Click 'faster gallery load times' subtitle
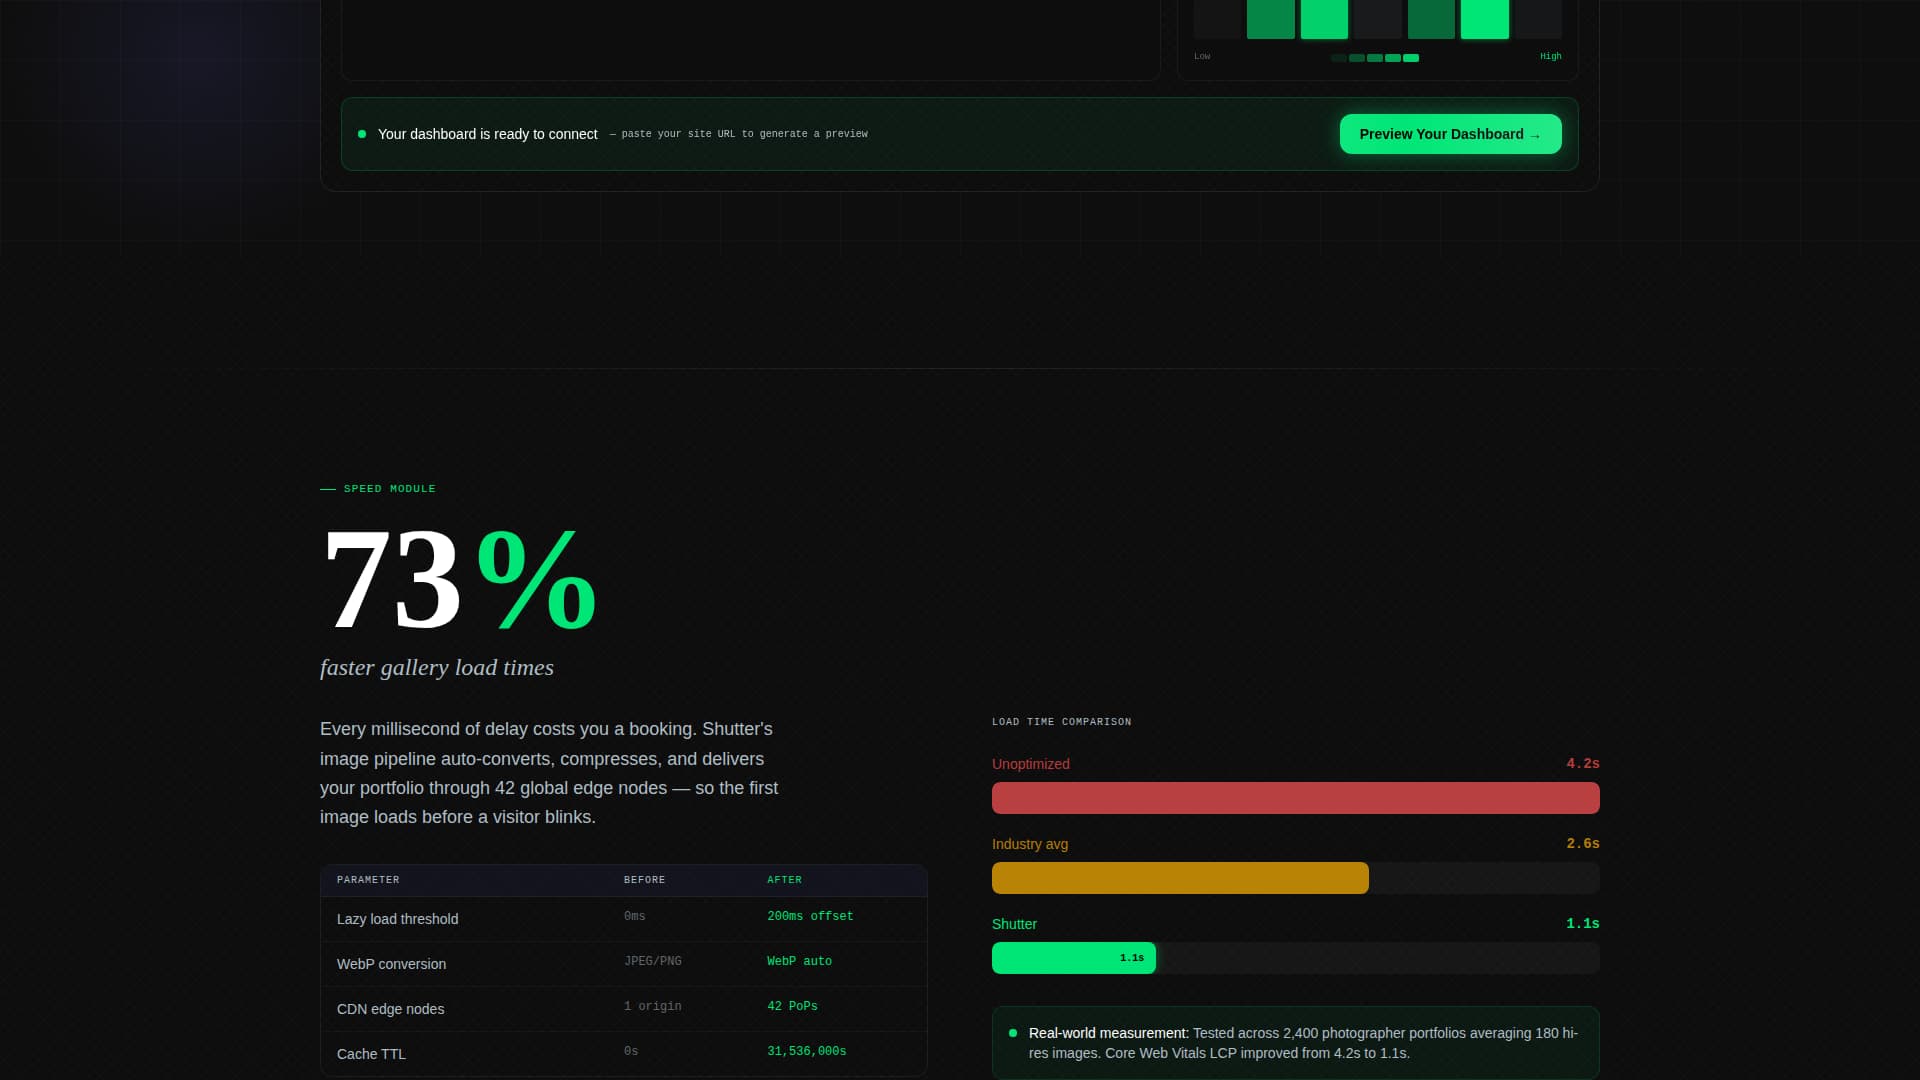Screen dimensions: 1920x1080 (x=437, y=668)
